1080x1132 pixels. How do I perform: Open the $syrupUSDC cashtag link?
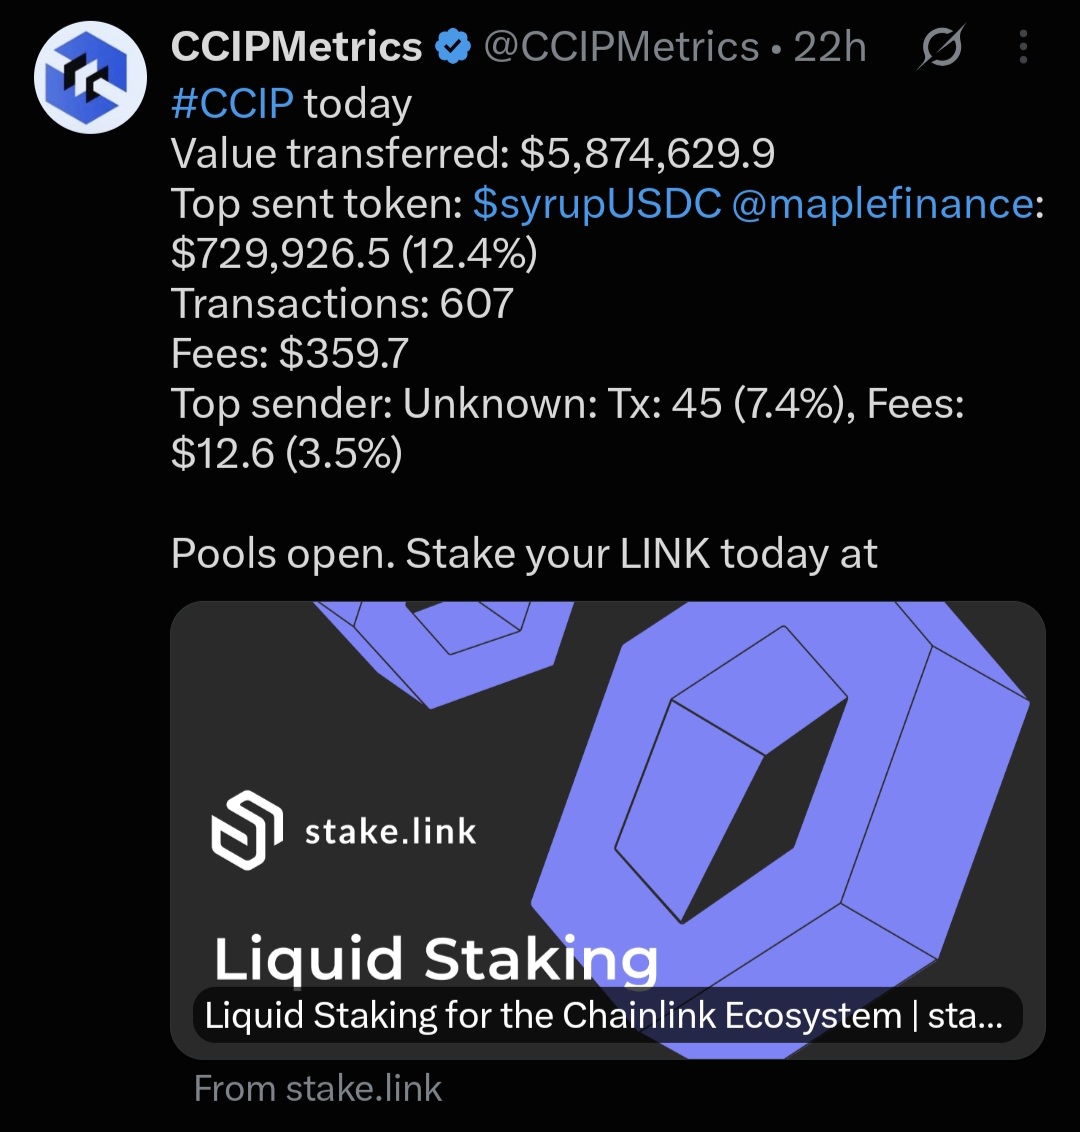click(x=597, y=203)
